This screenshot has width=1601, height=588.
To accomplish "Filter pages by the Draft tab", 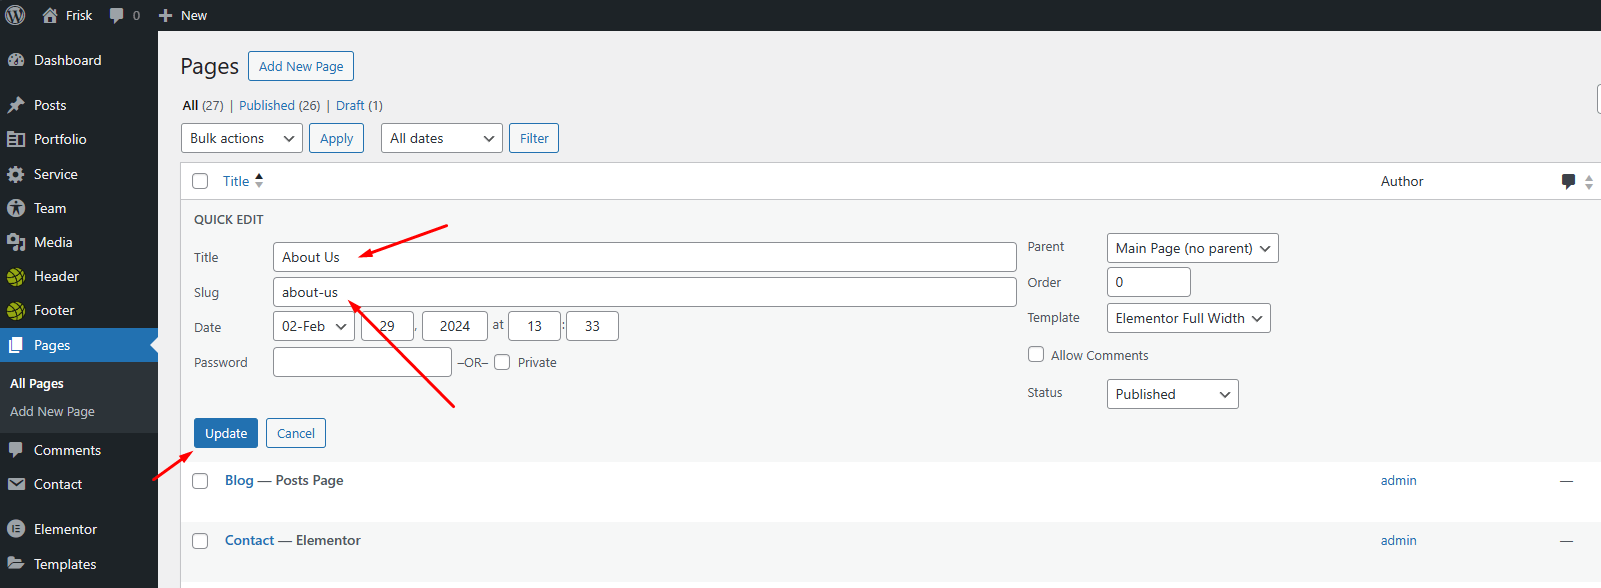I will (350, 105).
